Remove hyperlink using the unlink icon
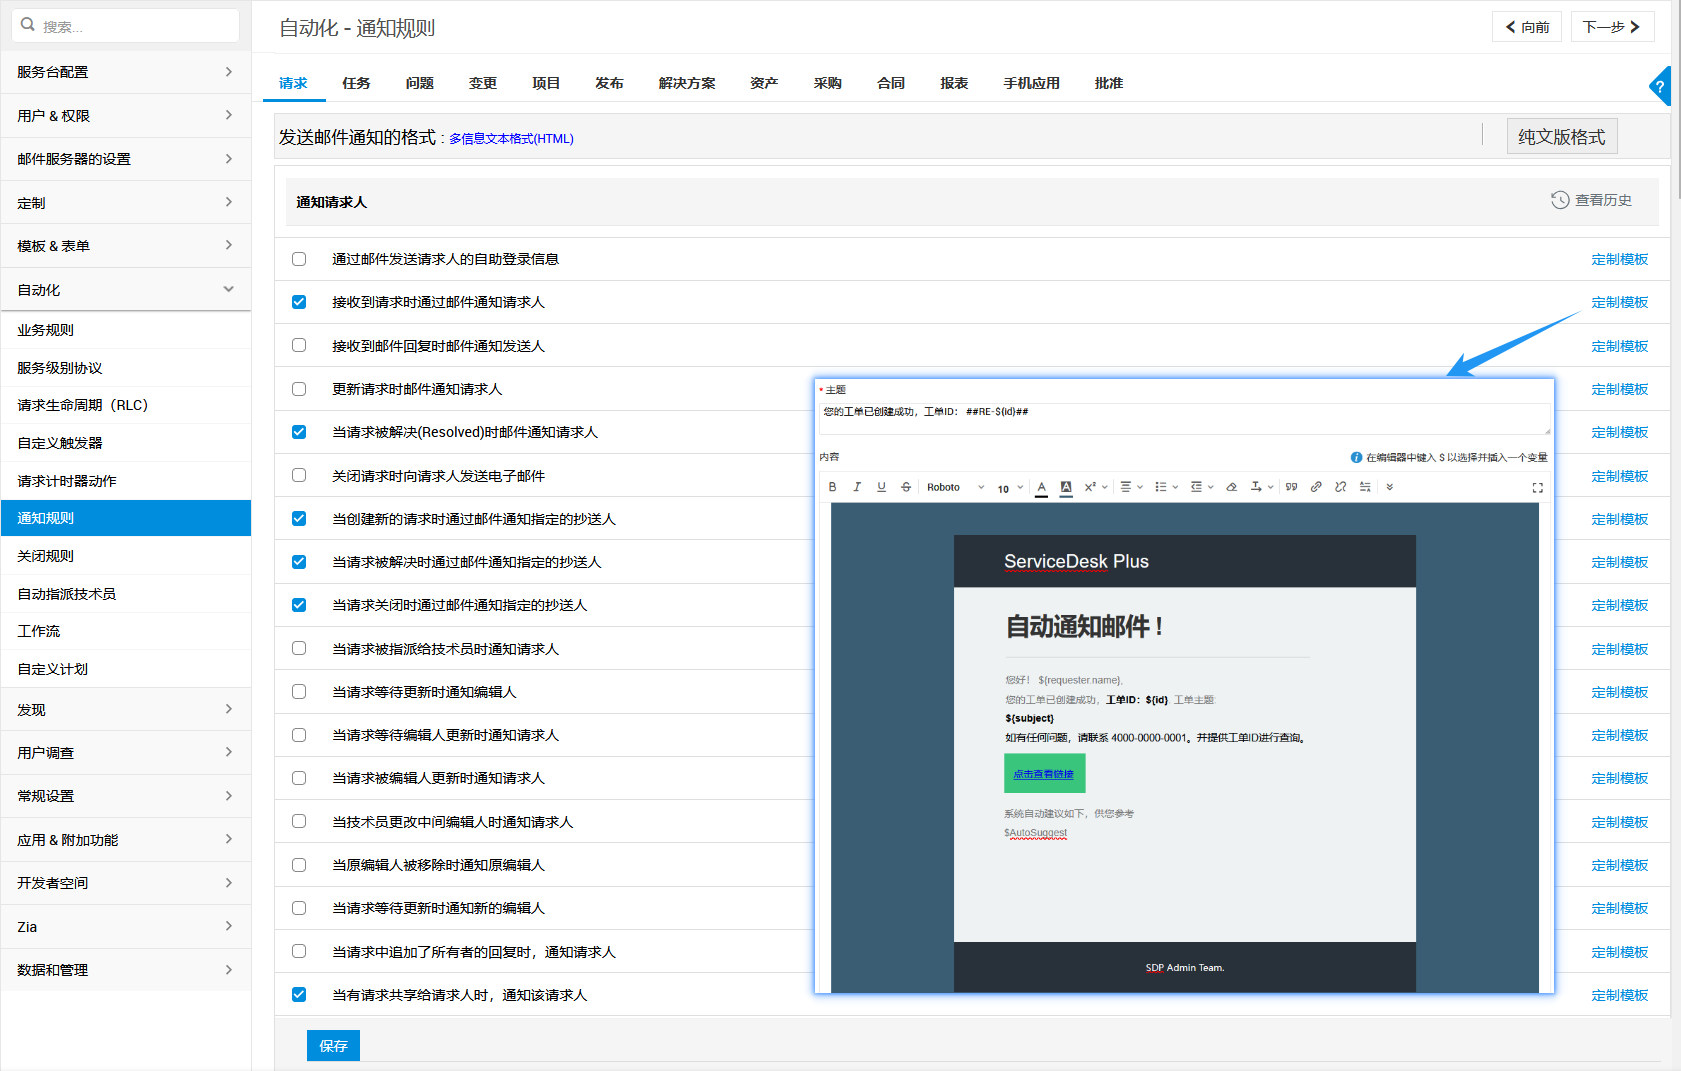Viewport: 1681px width, 1071px height. pos(1340,487)
